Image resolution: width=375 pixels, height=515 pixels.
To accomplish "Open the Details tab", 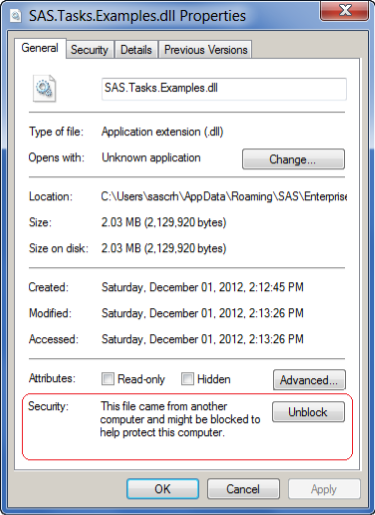I will point(136,50).
